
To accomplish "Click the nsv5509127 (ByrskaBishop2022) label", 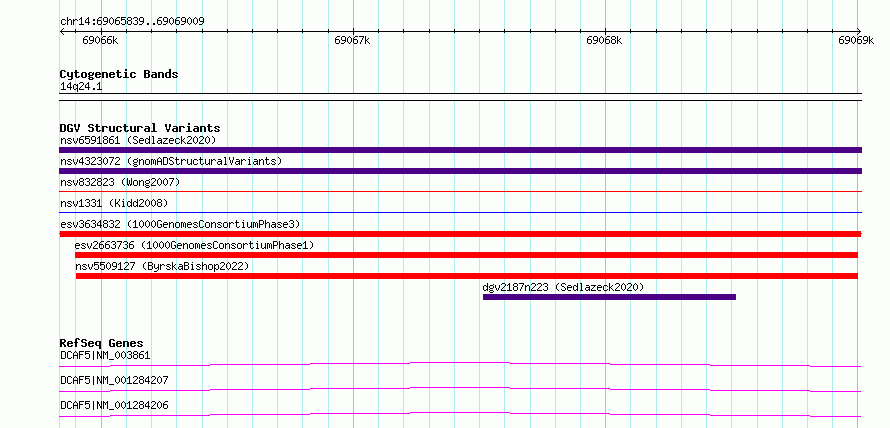I will tap(162, 266).
